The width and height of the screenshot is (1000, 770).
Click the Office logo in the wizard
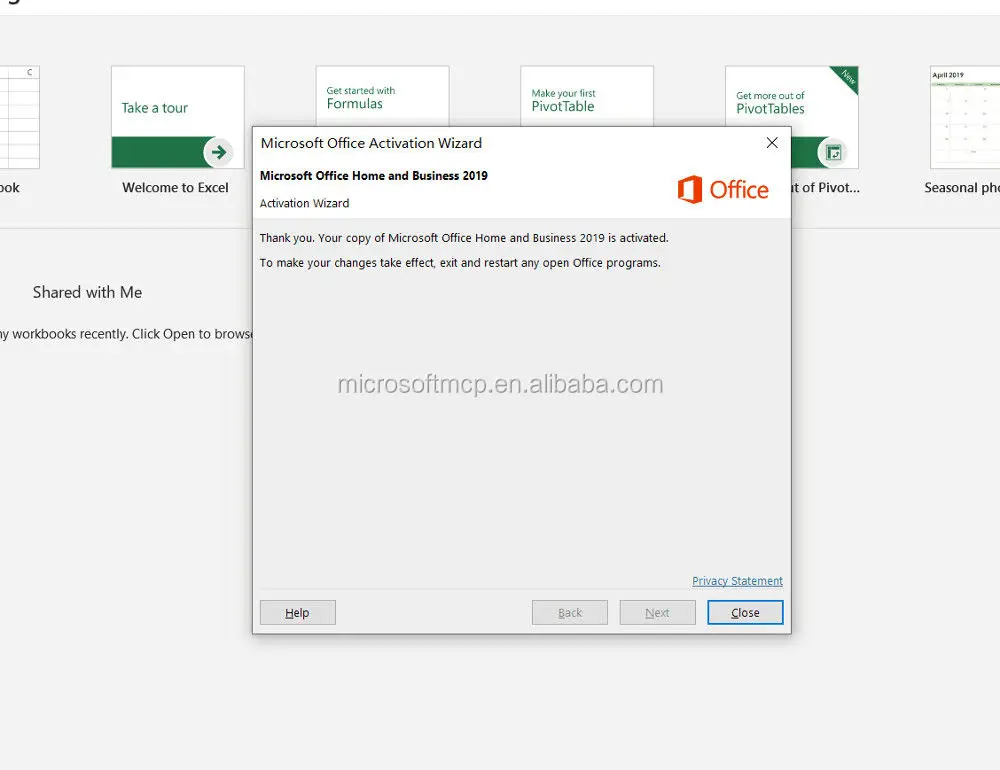(x=723, y=189)
